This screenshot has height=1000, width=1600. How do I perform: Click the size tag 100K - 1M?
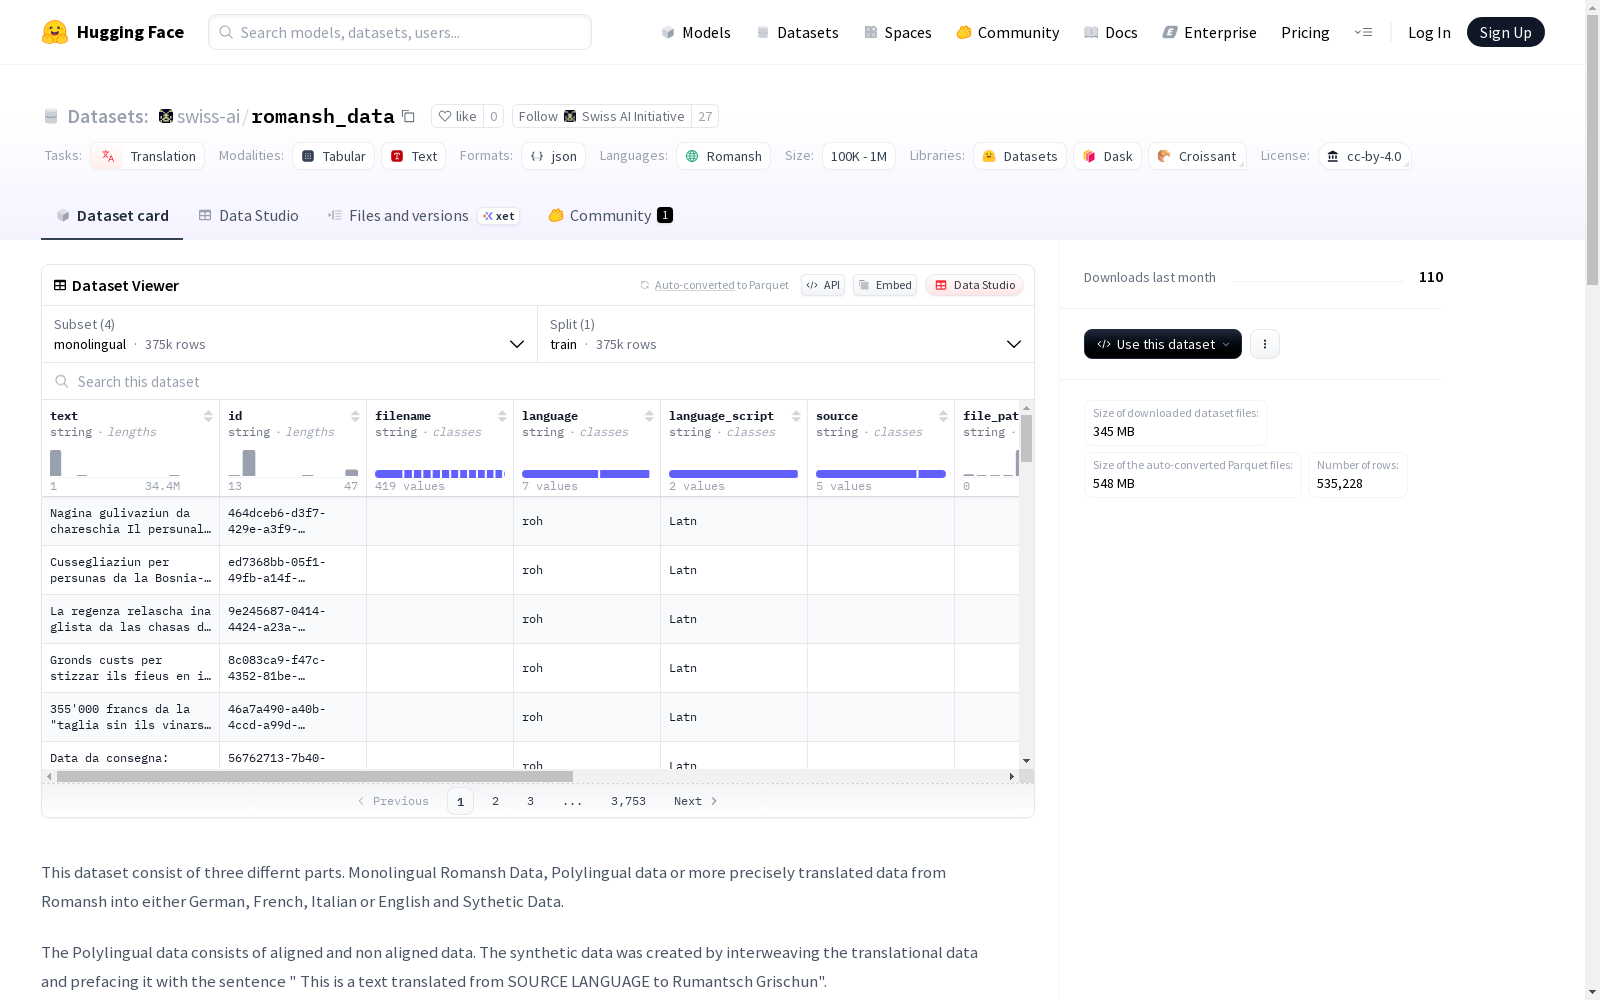click(x=859, y=156)
